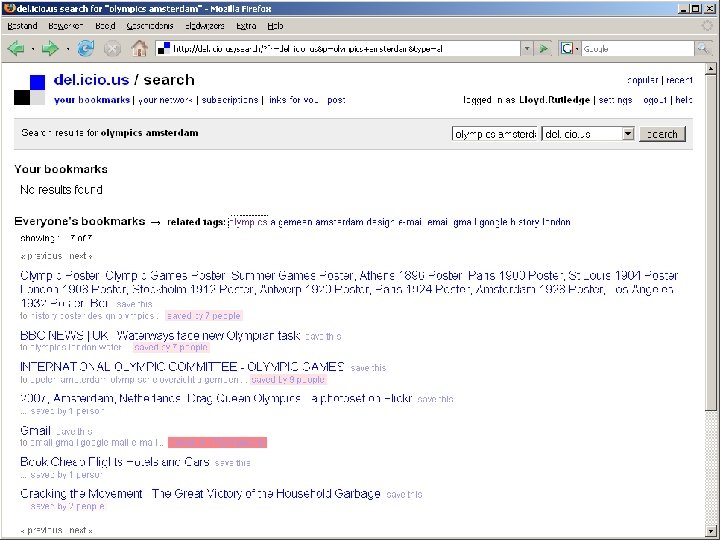
Task: Select the related tag google
Action: [x=494, y=222]
